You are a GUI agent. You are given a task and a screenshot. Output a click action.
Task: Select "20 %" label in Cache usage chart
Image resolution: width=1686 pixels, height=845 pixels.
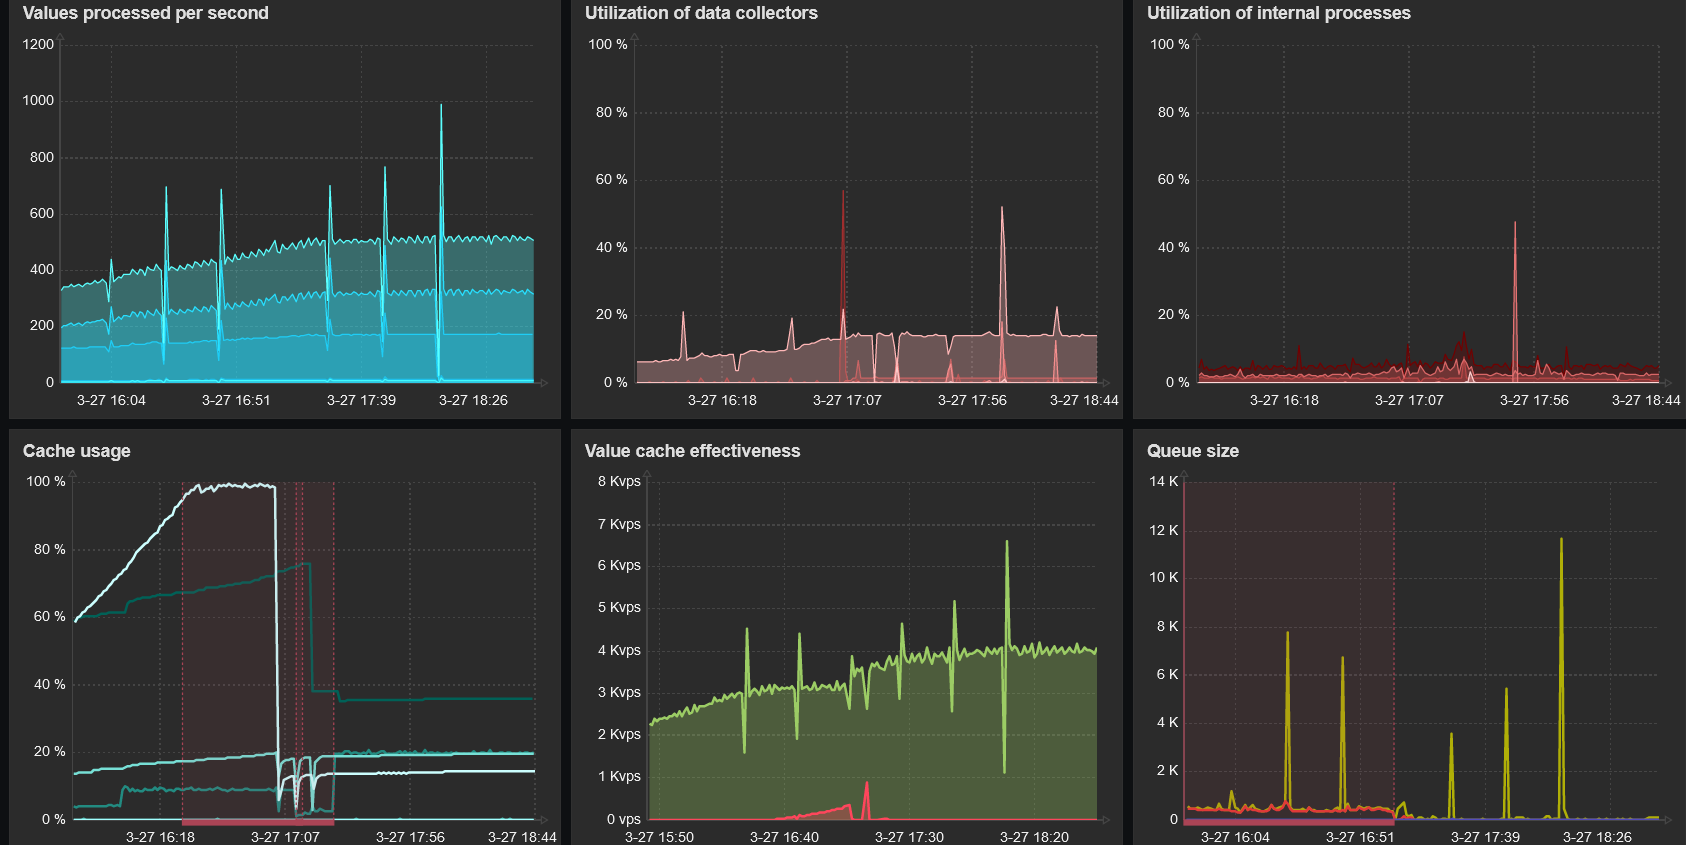50,751
